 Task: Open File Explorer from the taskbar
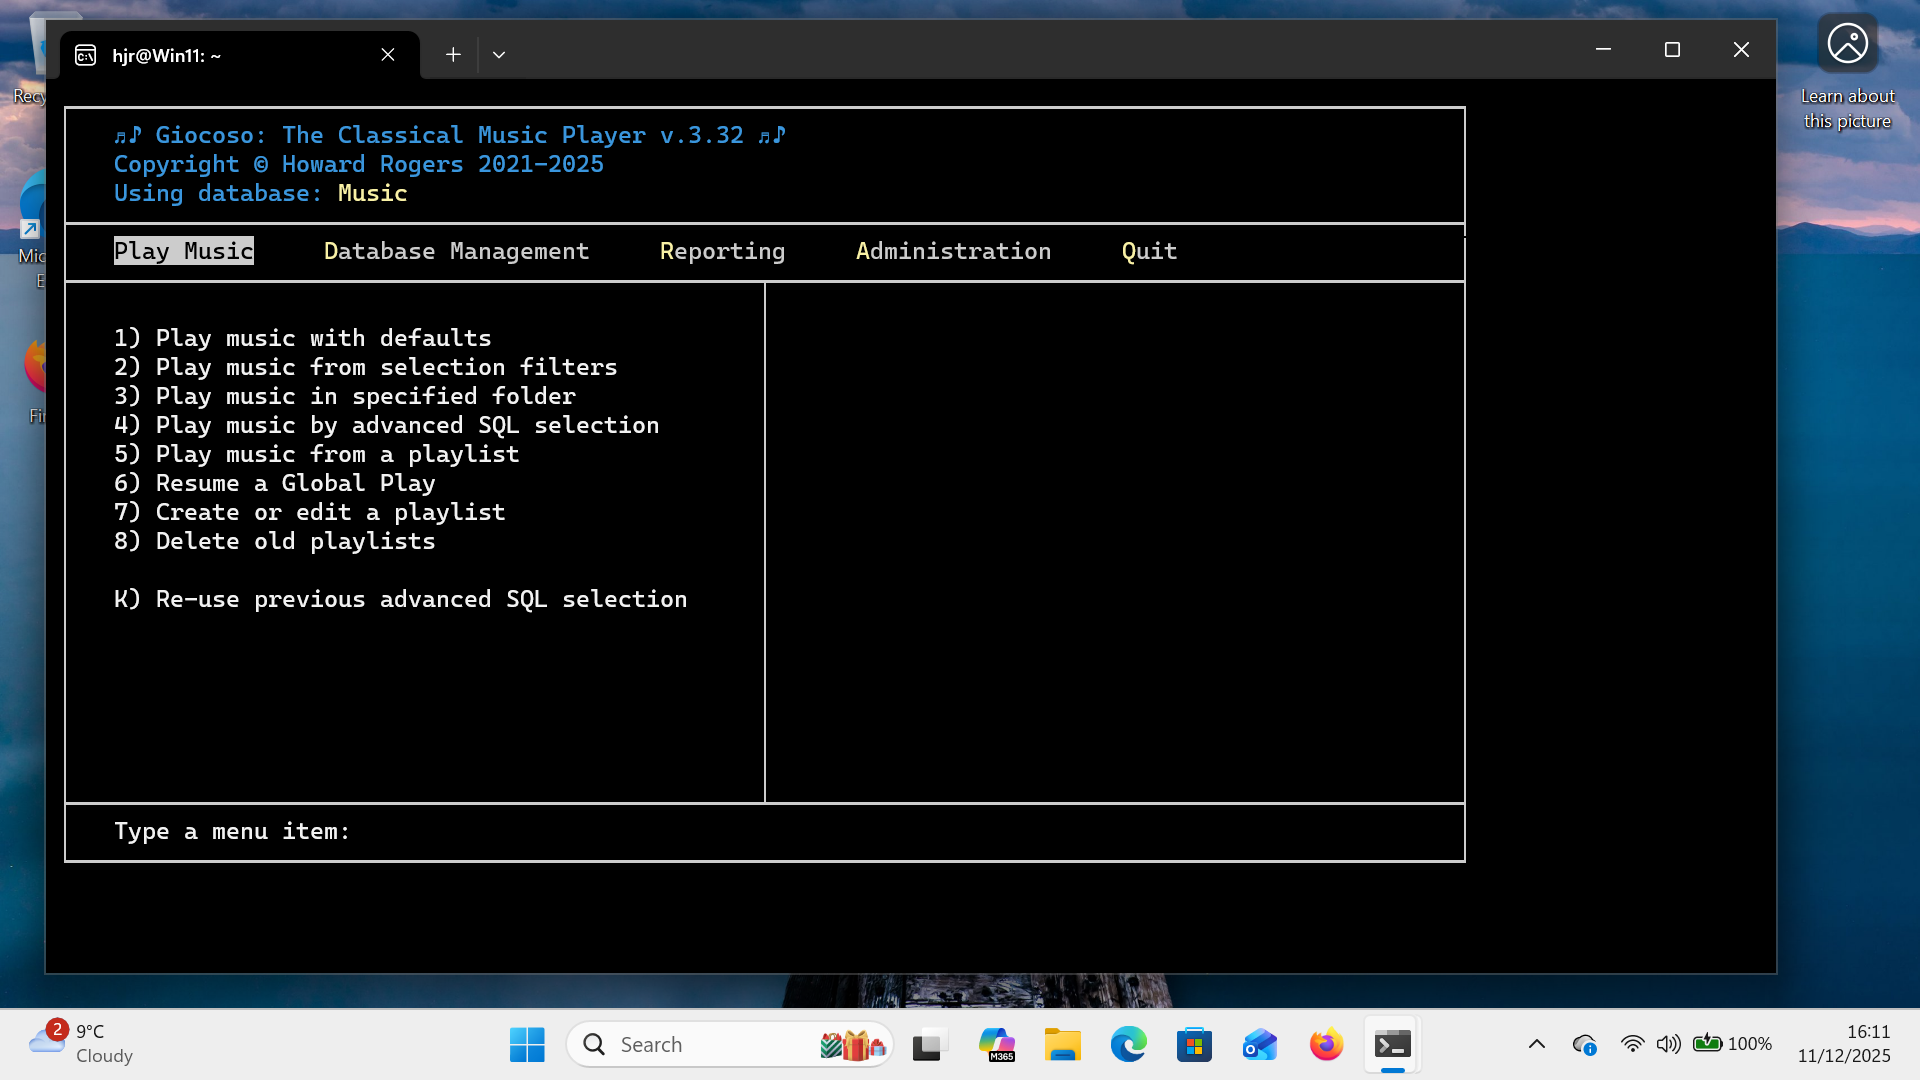[1062, 1045]
